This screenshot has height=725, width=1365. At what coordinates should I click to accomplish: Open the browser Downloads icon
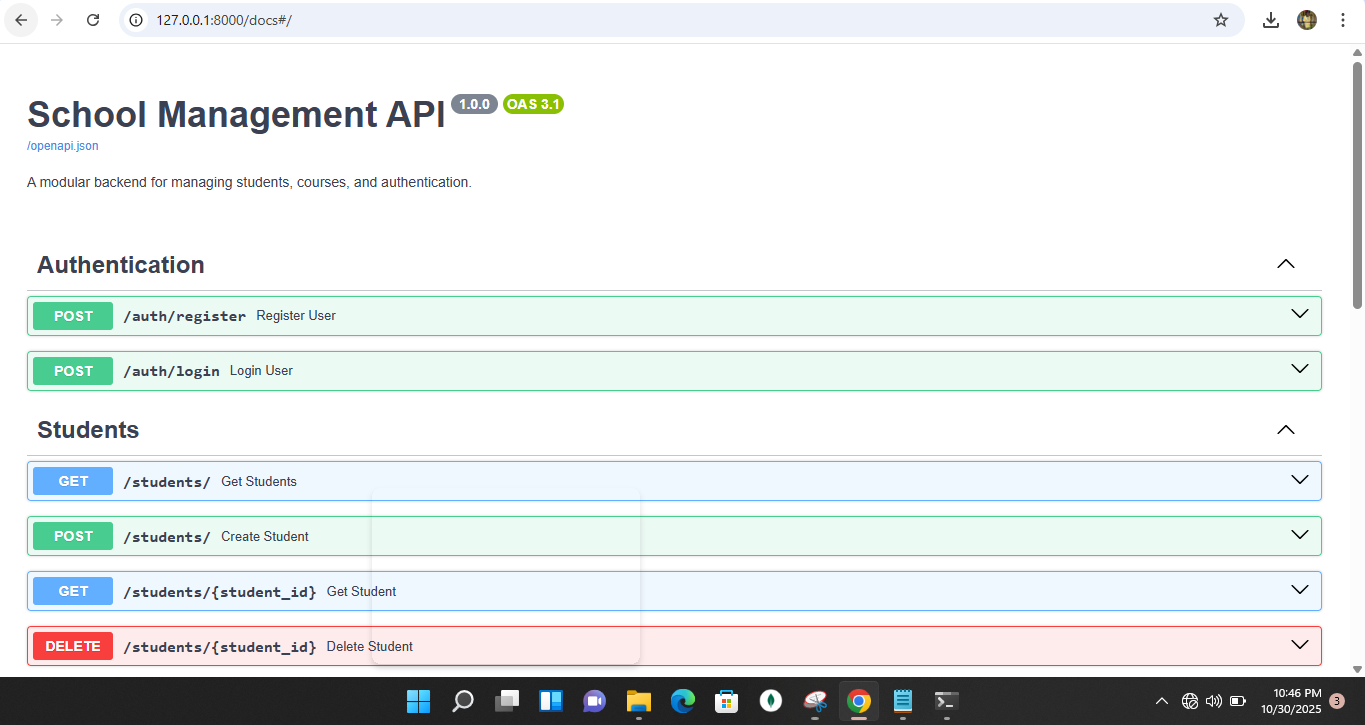(1270, 20)
